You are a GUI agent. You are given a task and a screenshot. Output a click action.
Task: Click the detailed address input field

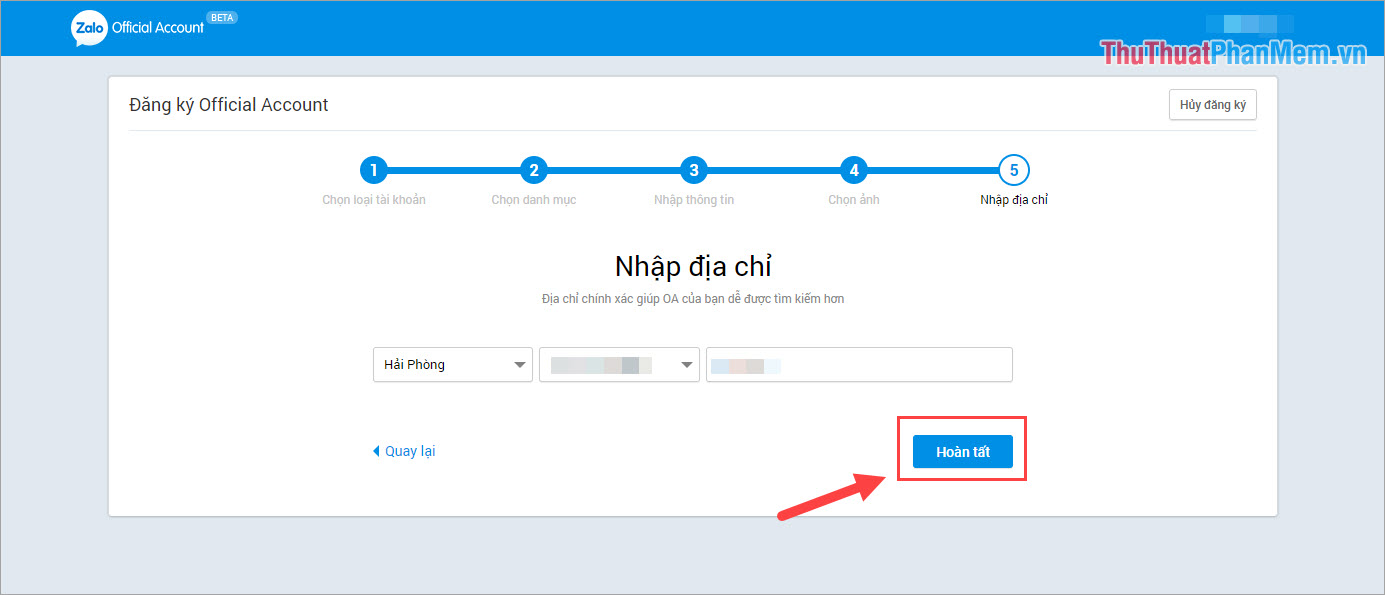[x=858, y=364]
